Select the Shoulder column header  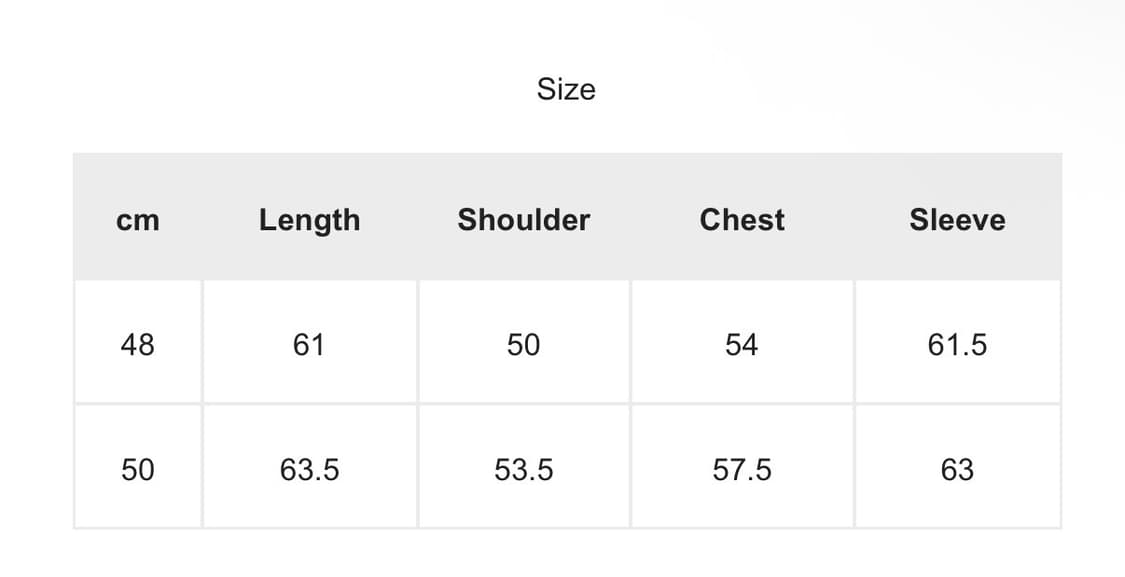[x=523, y=220]
